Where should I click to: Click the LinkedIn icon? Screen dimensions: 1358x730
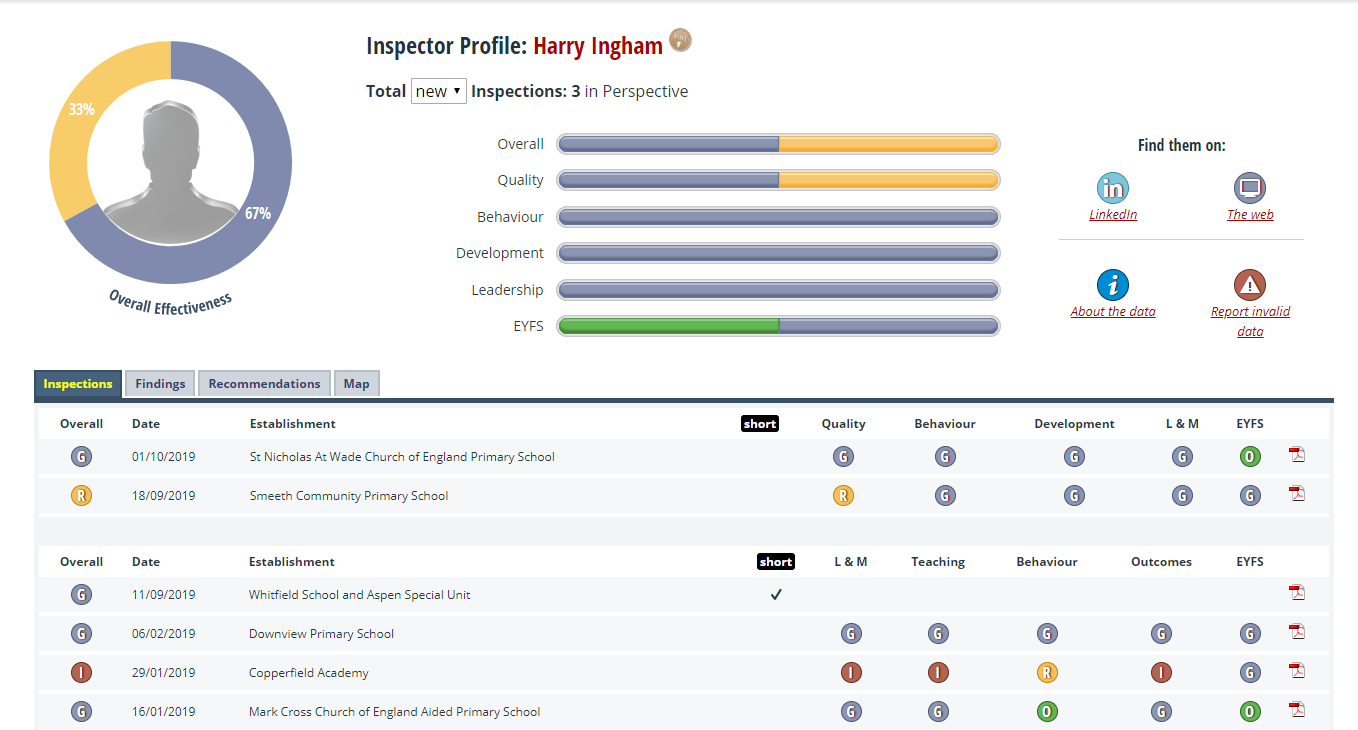1112,188
